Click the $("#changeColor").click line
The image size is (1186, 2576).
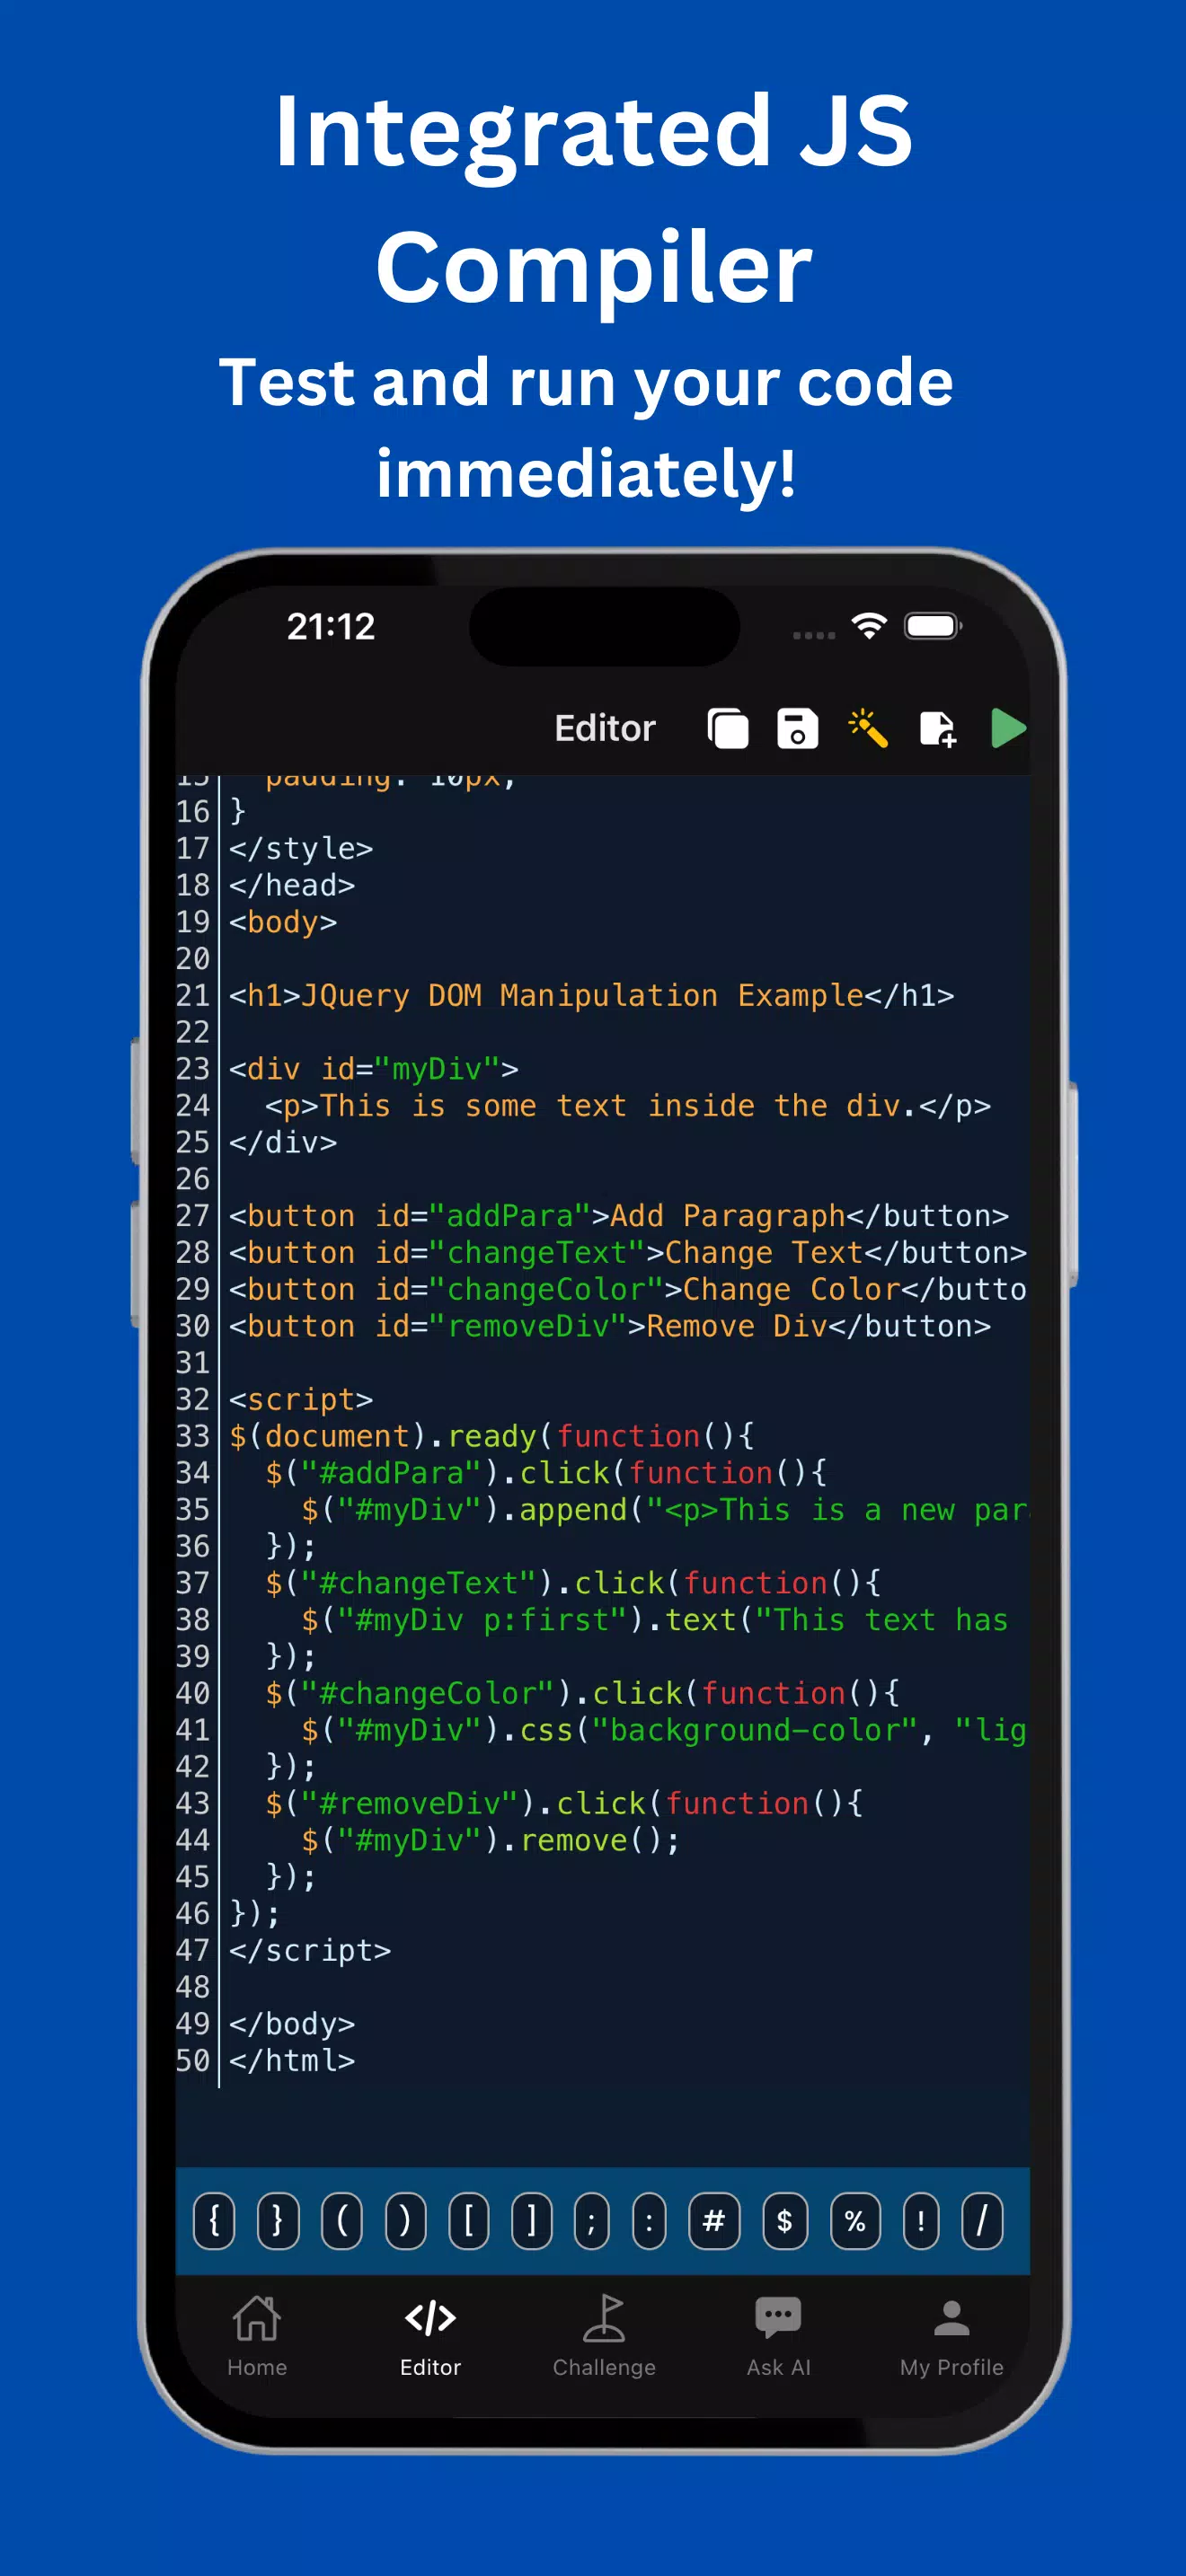(582, 1693)
